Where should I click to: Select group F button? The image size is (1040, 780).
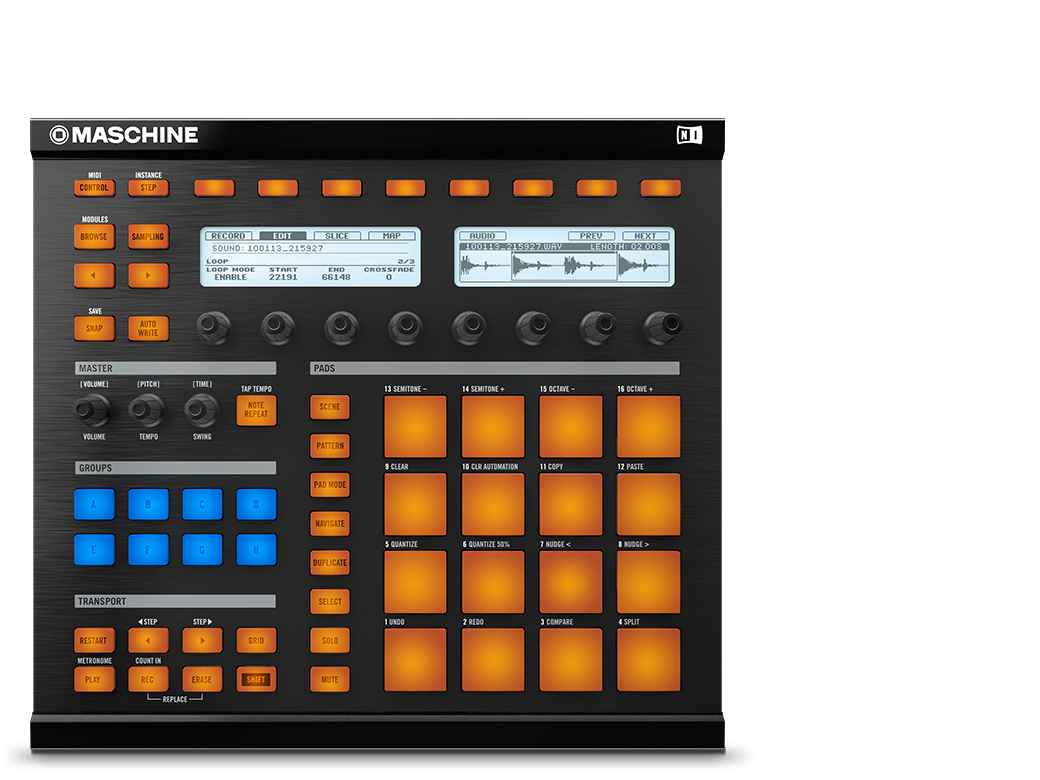[148, 550]
